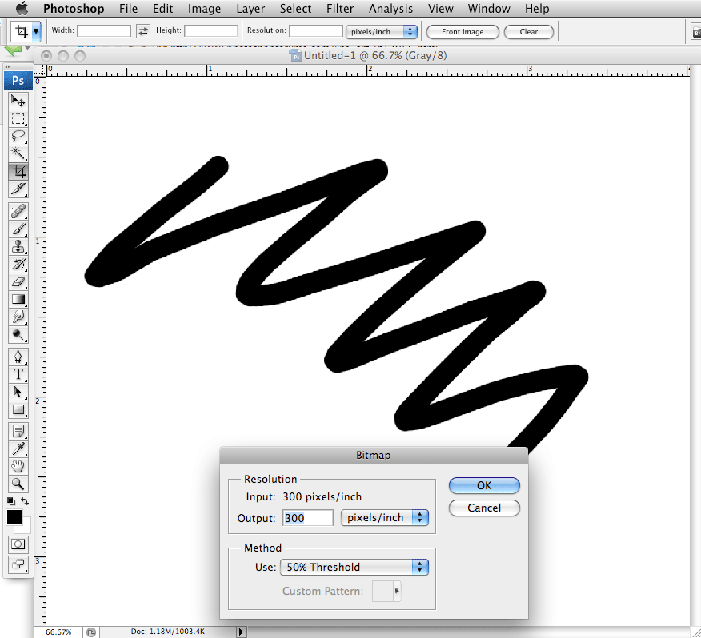The width and height of the screenshot is (701, 638).
Task: Select the Move tool
Action: click(x=18, y=100)
